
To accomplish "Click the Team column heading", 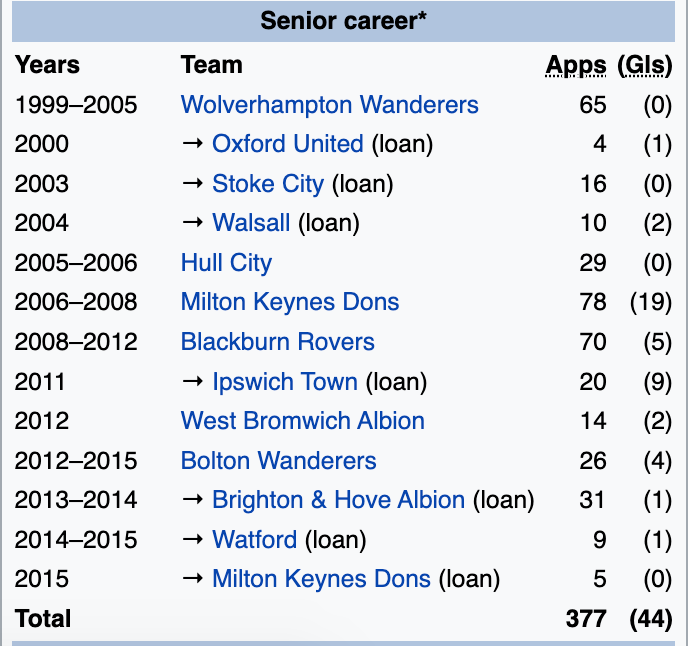I will coord(211,66).
